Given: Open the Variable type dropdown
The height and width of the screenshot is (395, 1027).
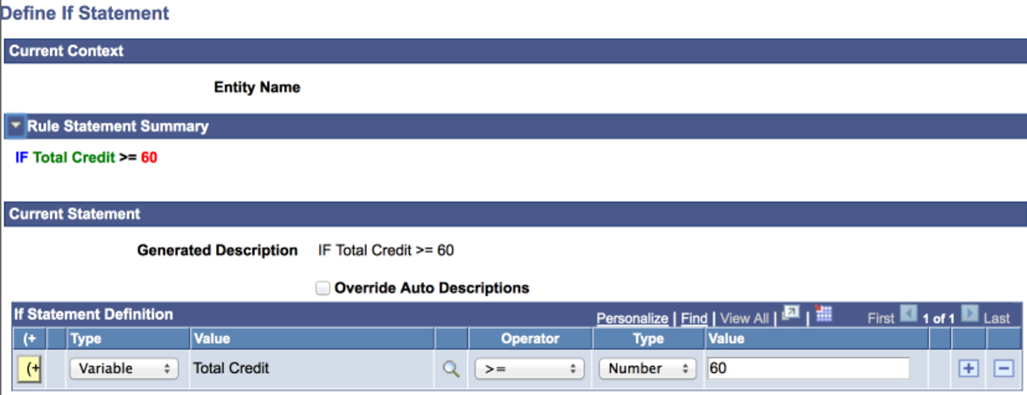Looking at the screenshot, I should pyautogui.click(x=124, y=369).
